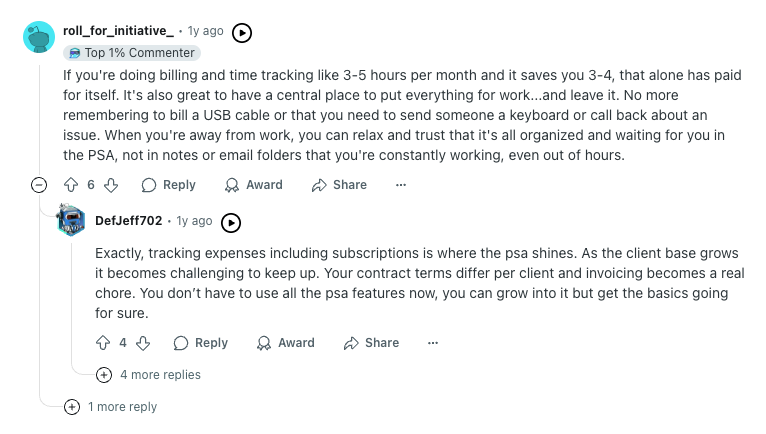Collapse the roll_for_initiative_ comment thread
Viewport: 766px width, 434px height.
[39, 185]
